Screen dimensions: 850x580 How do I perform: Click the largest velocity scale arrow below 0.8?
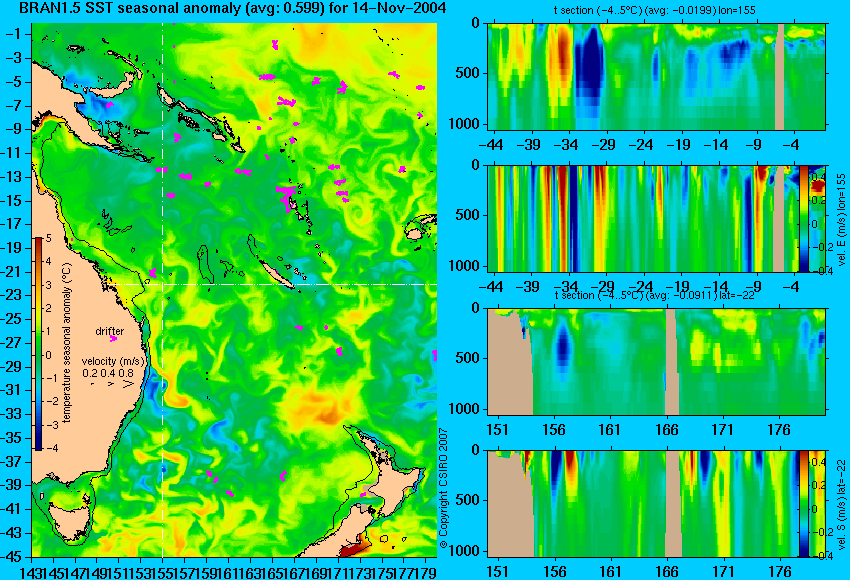pos(128,384)
